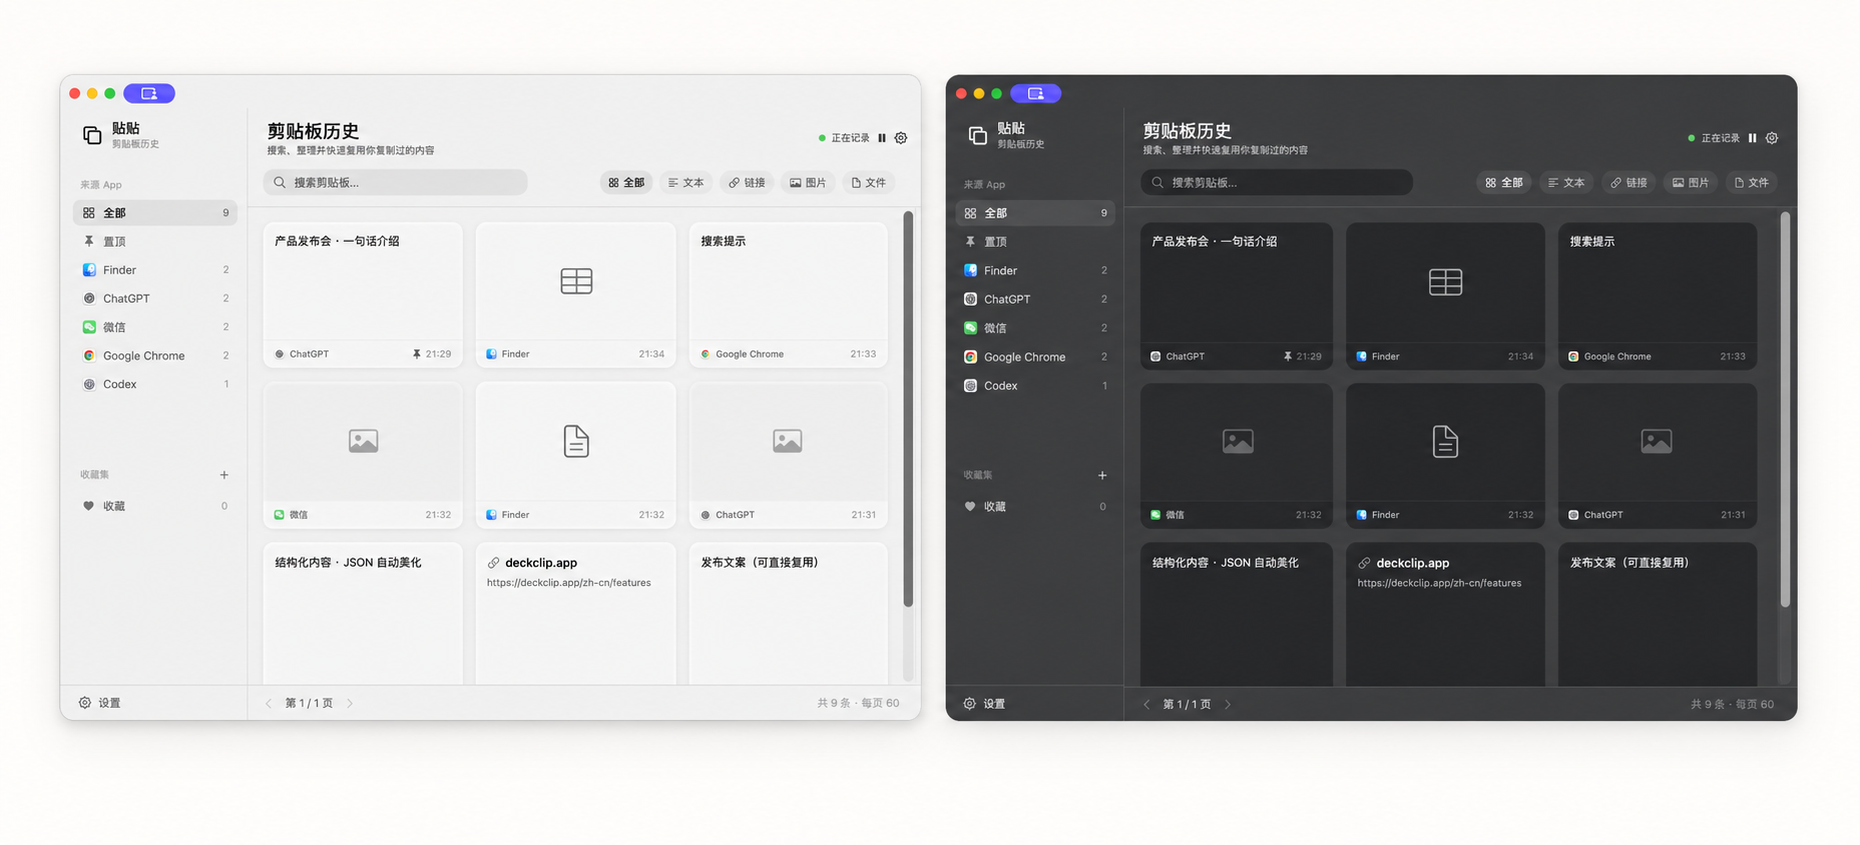Filter by ChatGPT in dark window sidebar

1035,299
